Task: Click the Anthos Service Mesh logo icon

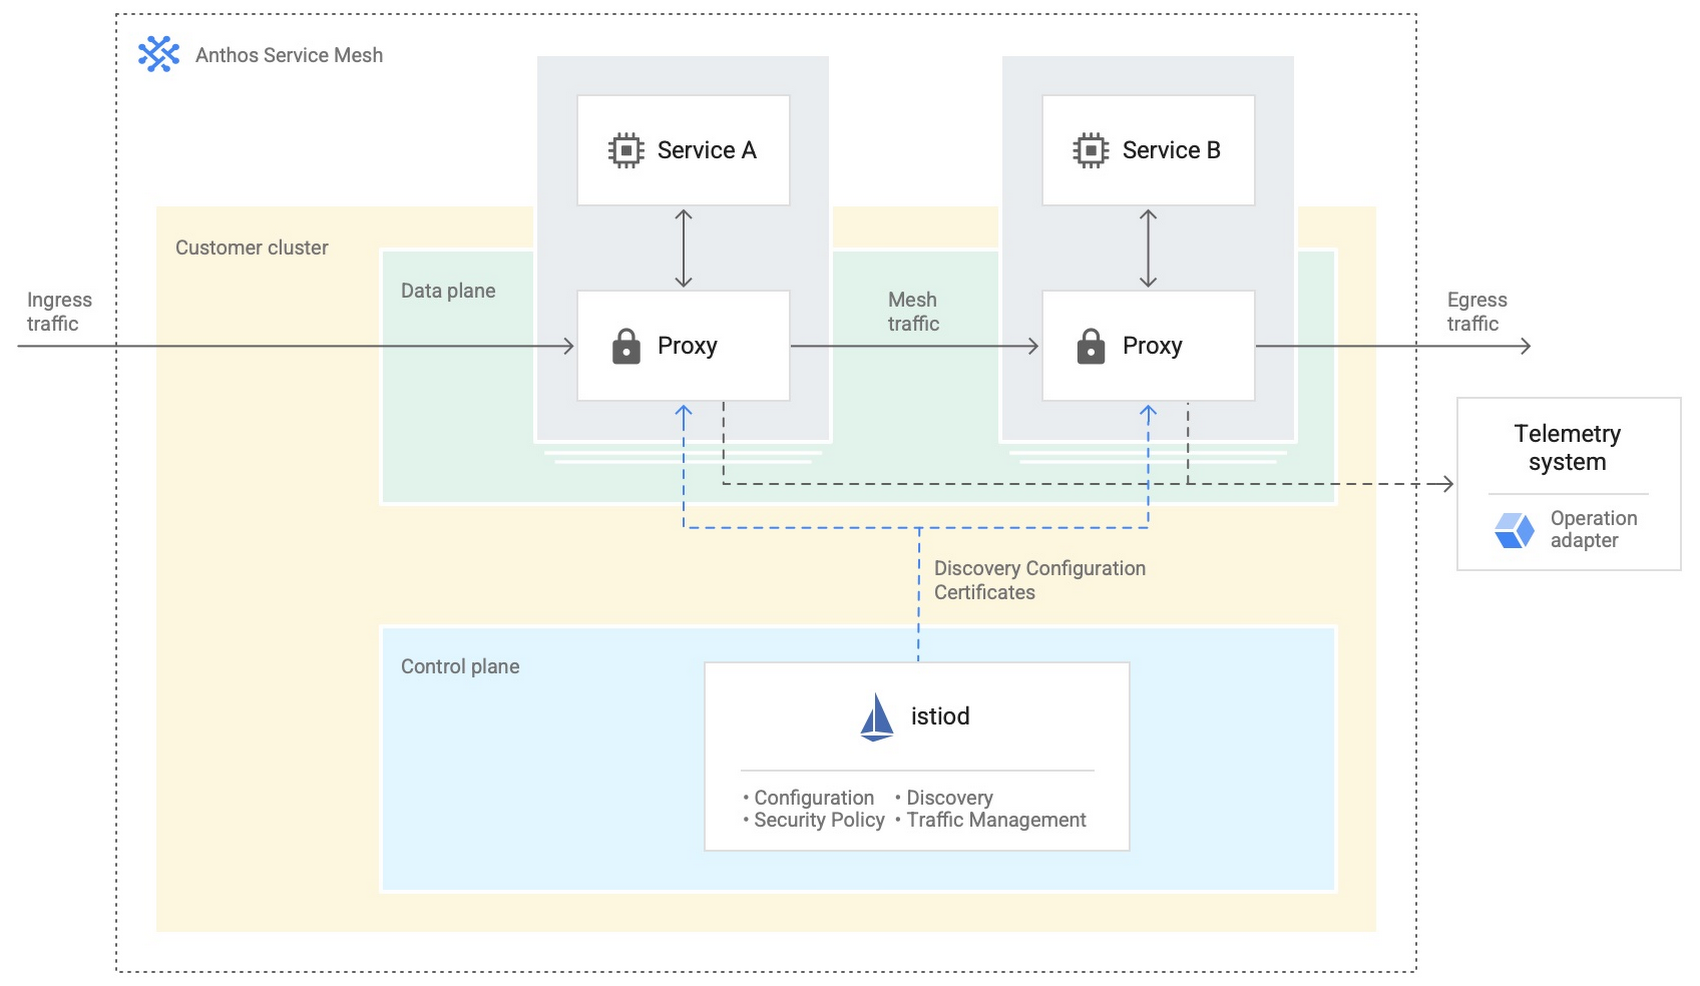Action: pyautogui.click(x=159, y=54)
